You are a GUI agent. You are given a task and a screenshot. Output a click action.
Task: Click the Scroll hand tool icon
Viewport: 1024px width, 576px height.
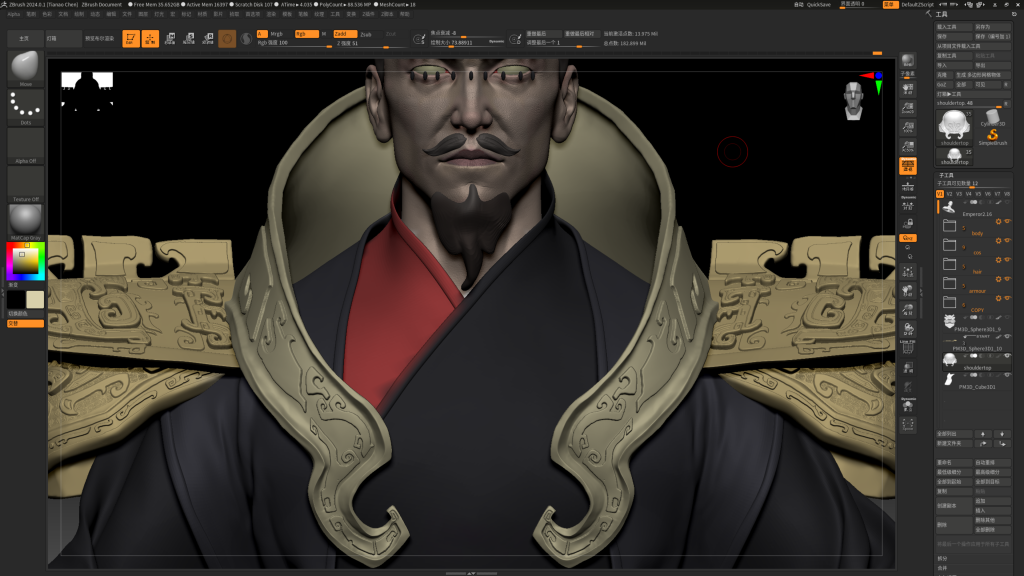point(908,88)
